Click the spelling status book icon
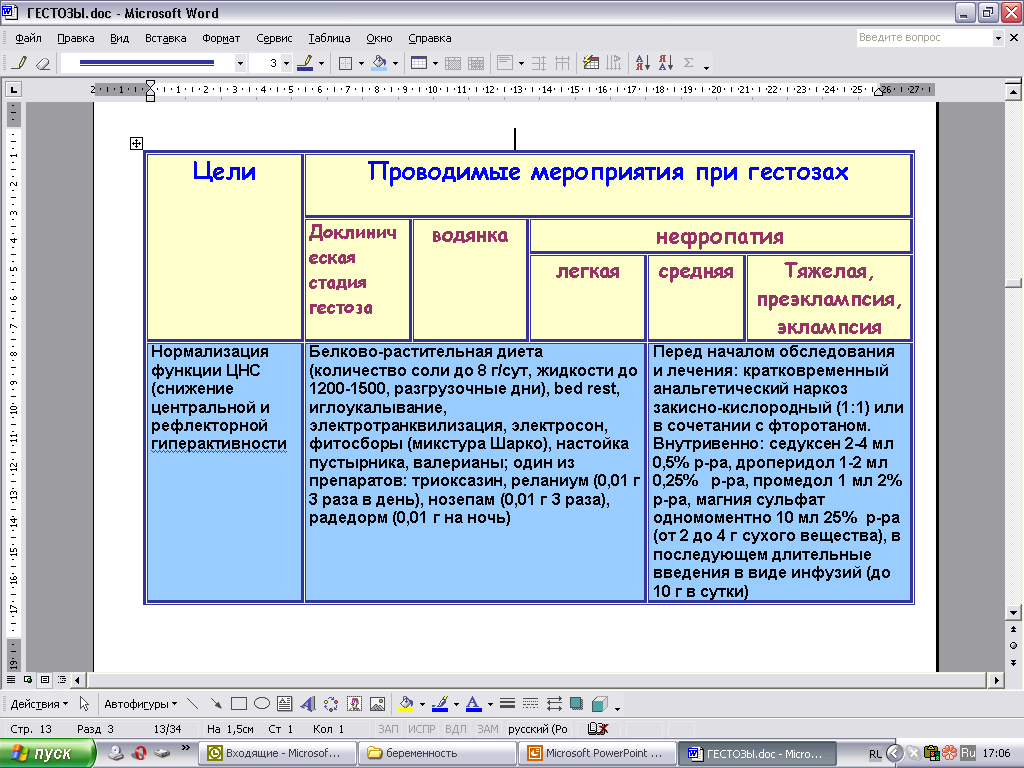The width and height of the screenshot is (1024, 768). tap(598, 728)
